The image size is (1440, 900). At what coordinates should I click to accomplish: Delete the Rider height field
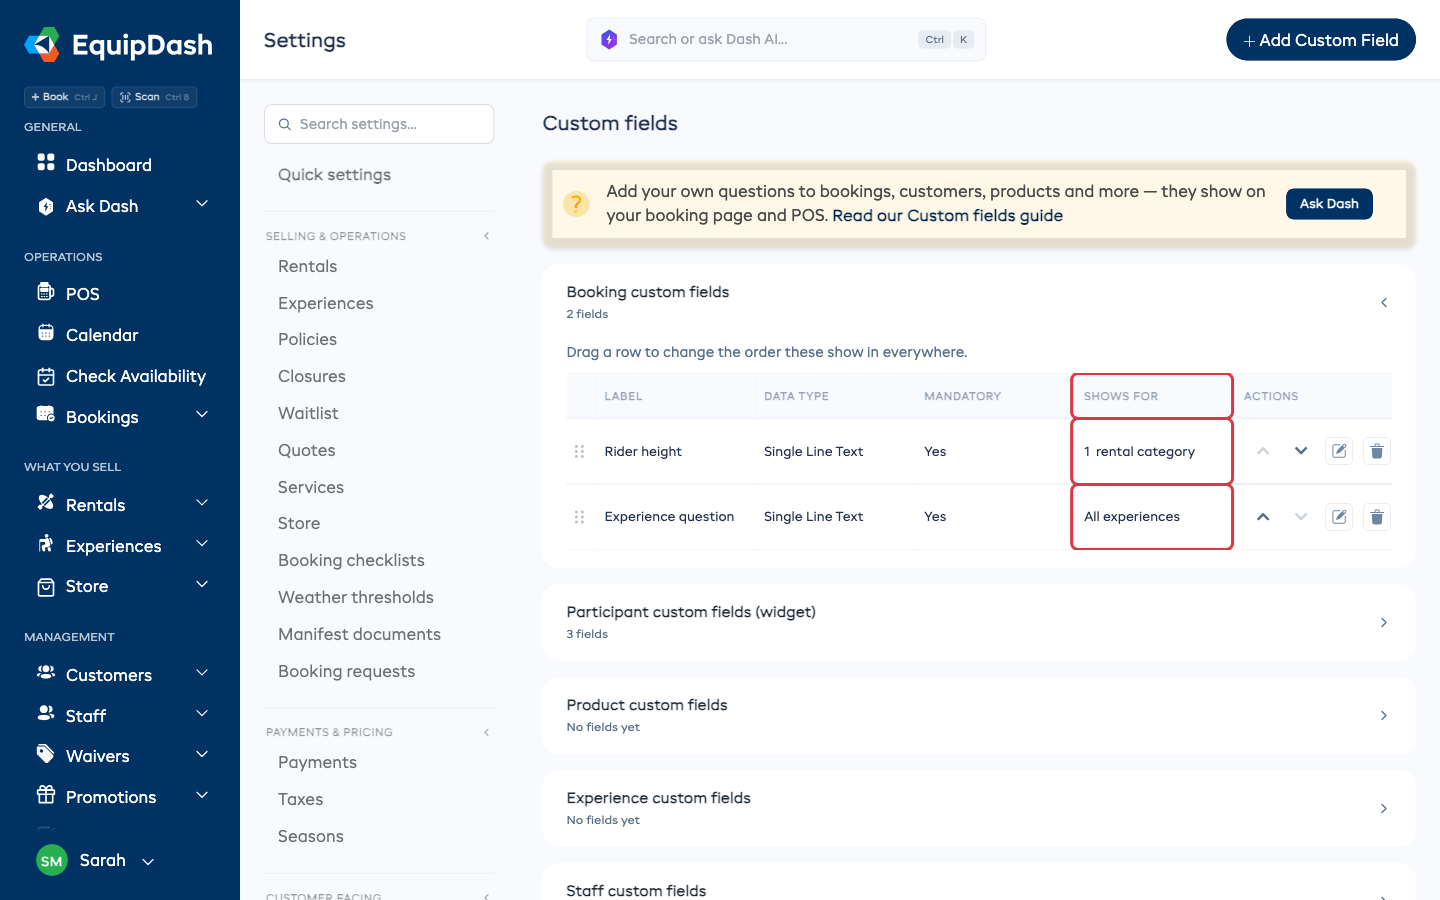(1377, 451)
